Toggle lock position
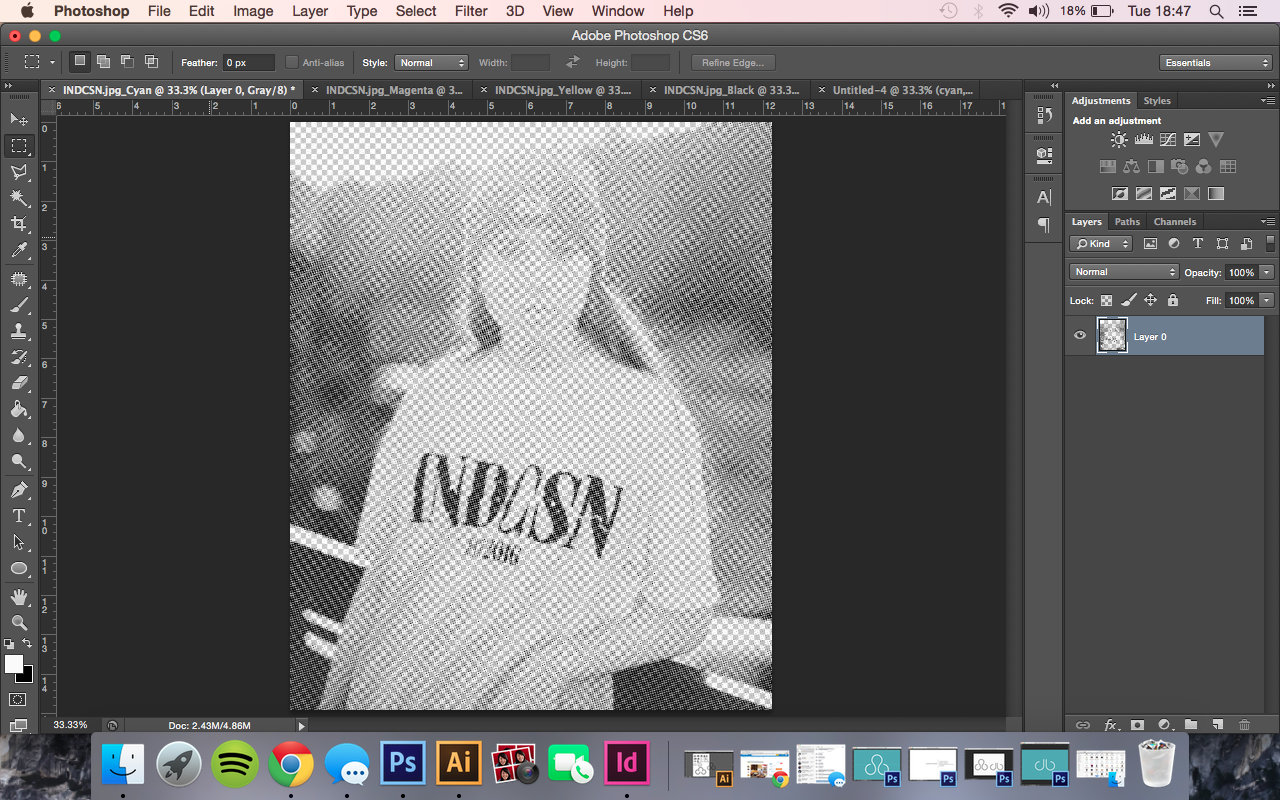Screen dimensions: 1280x800 click(1150, 300)
